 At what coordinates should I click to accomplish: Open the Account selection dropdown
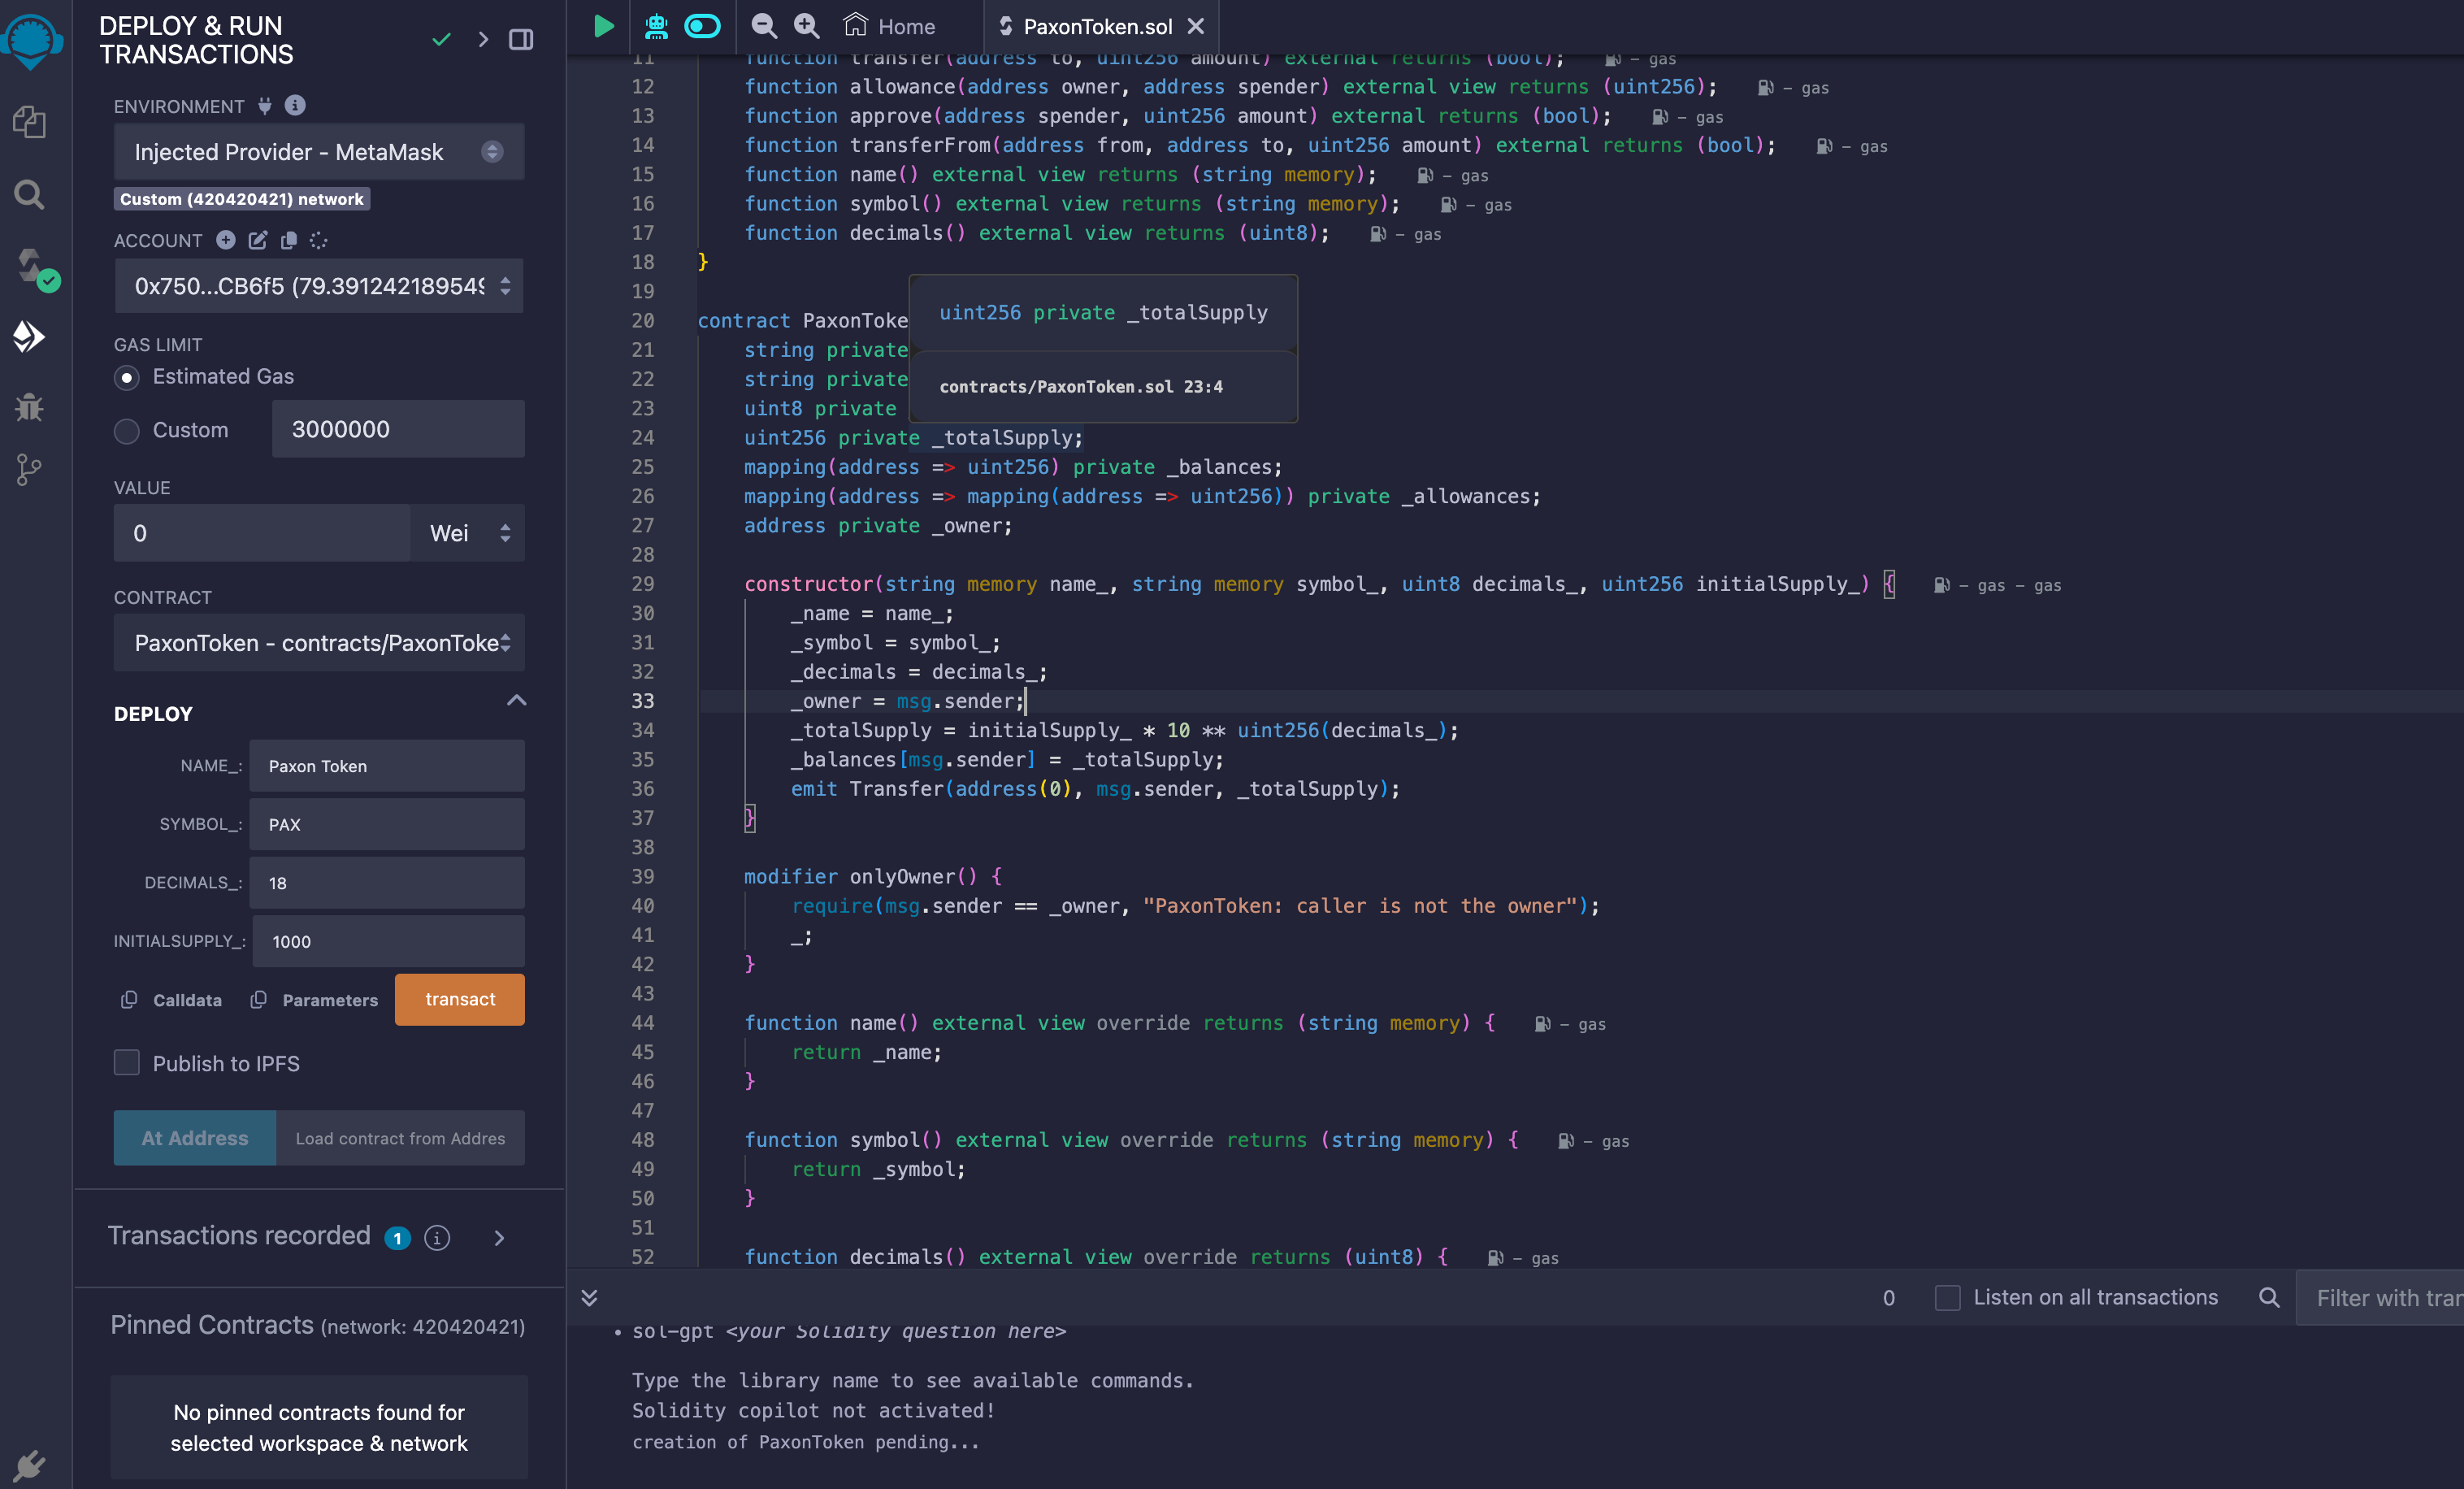click(319, 286)
